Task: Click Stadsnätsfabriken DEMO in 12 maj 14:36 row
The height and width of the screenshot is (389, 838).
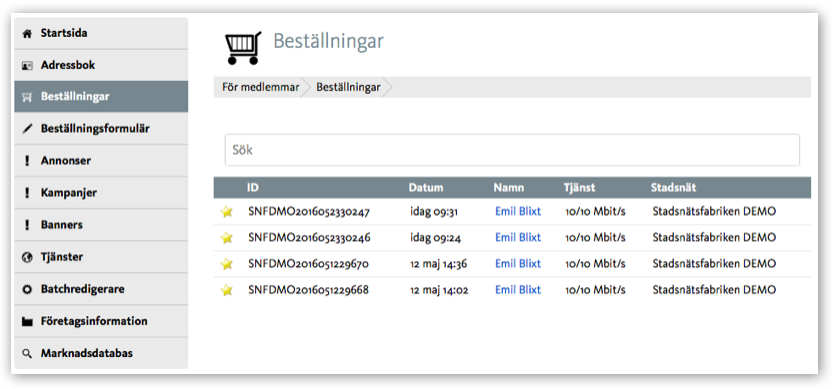Action: [x=714, y=263]
